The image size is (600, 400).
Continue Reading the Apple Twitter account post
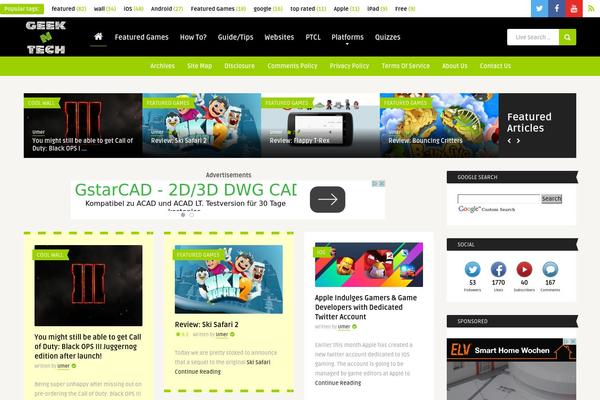tap(338, 383)
